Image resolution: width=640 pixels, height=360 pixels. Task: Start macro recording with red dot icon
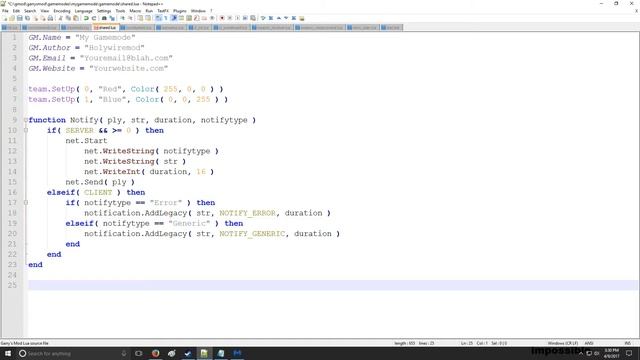click(222, 18)
